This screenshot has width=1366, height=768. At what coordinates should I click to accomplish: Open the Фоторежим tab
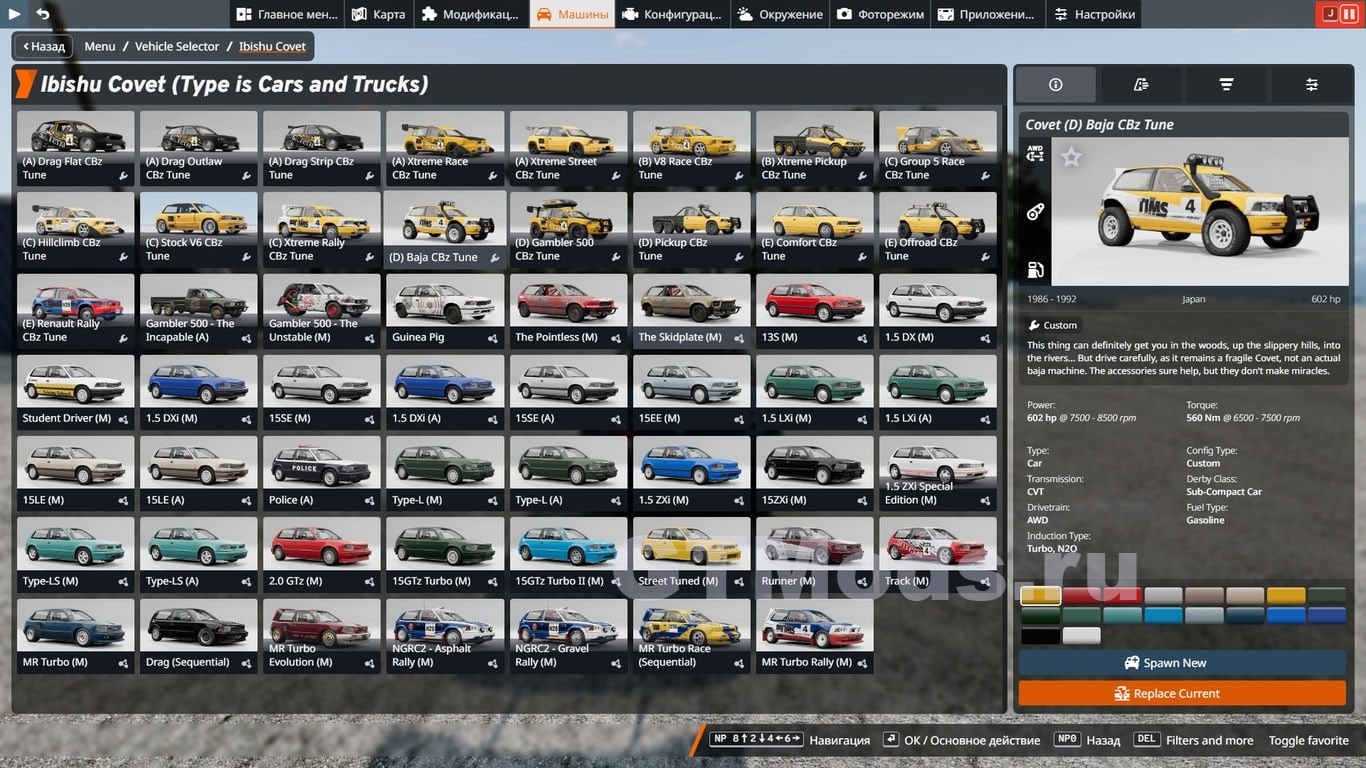tap(879, 14)
